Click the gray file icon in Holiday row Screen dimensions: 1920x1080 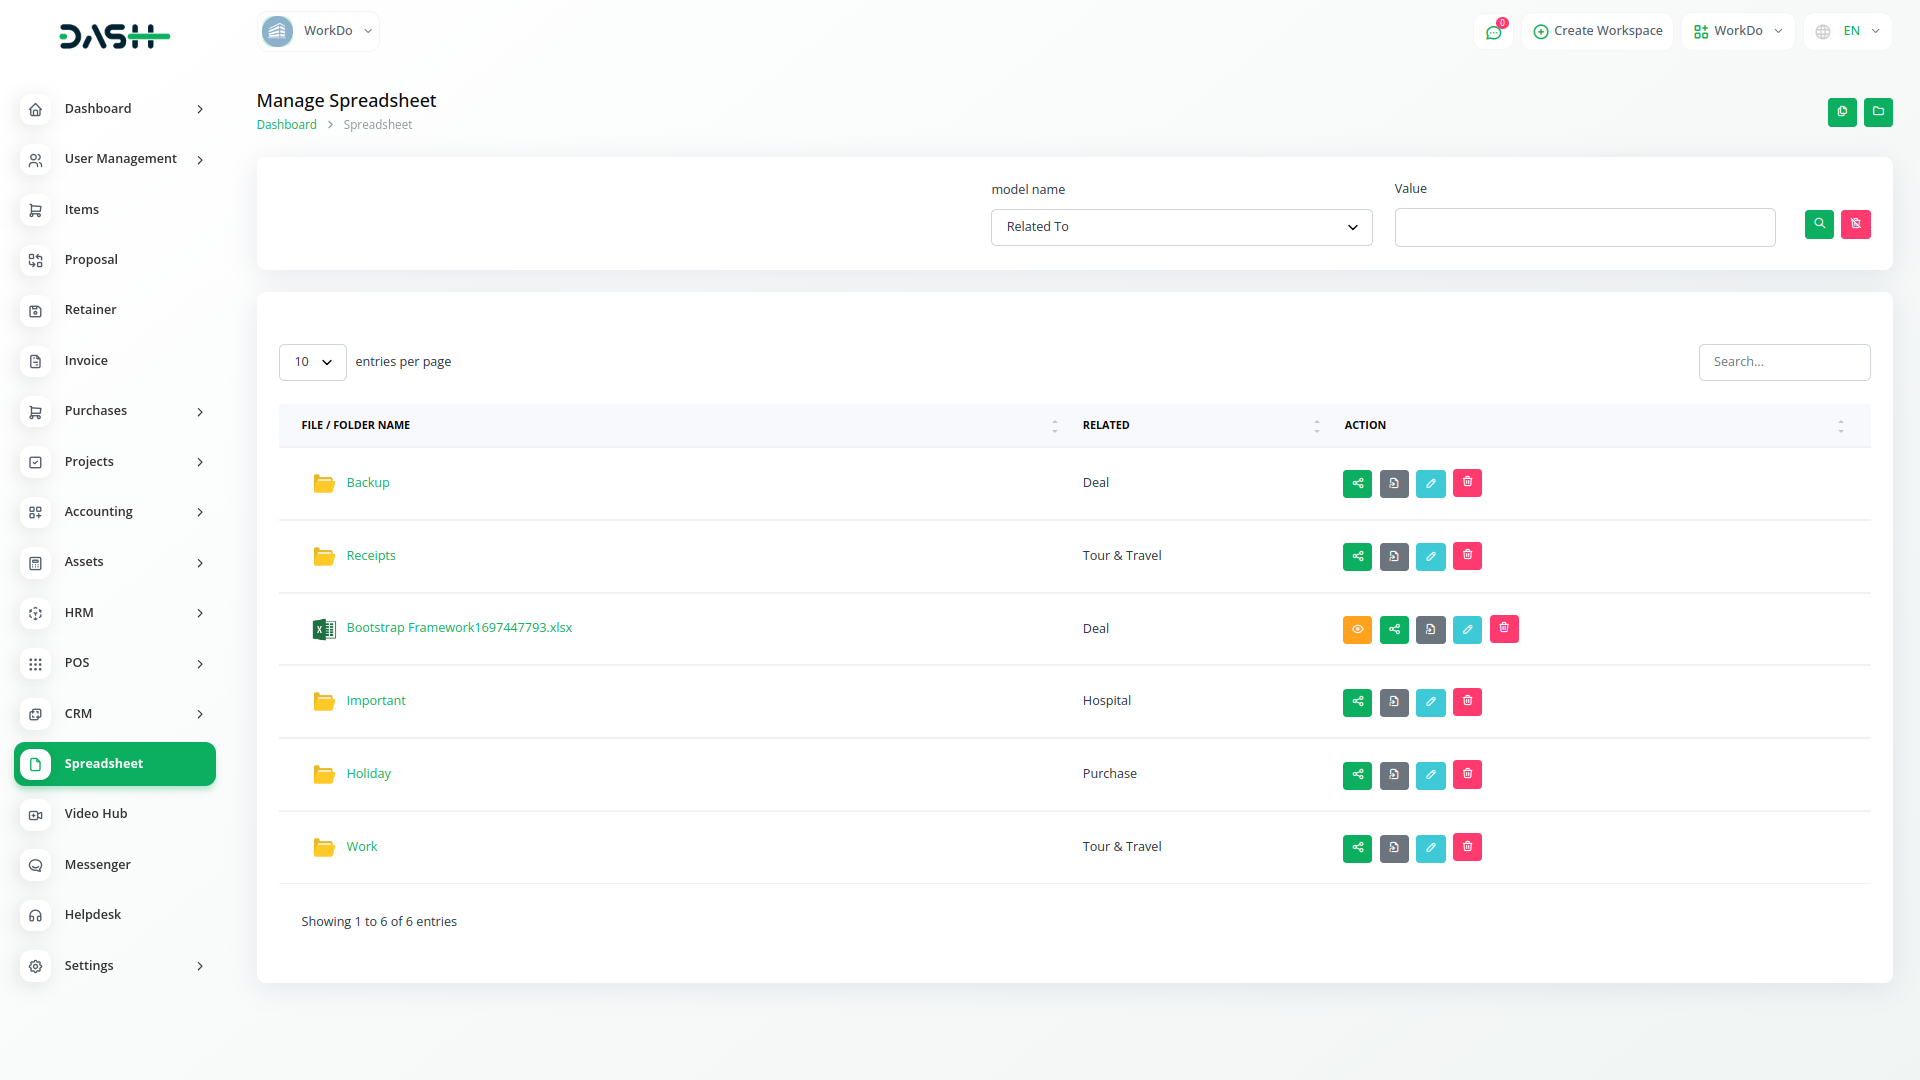tap(1394, 775)
